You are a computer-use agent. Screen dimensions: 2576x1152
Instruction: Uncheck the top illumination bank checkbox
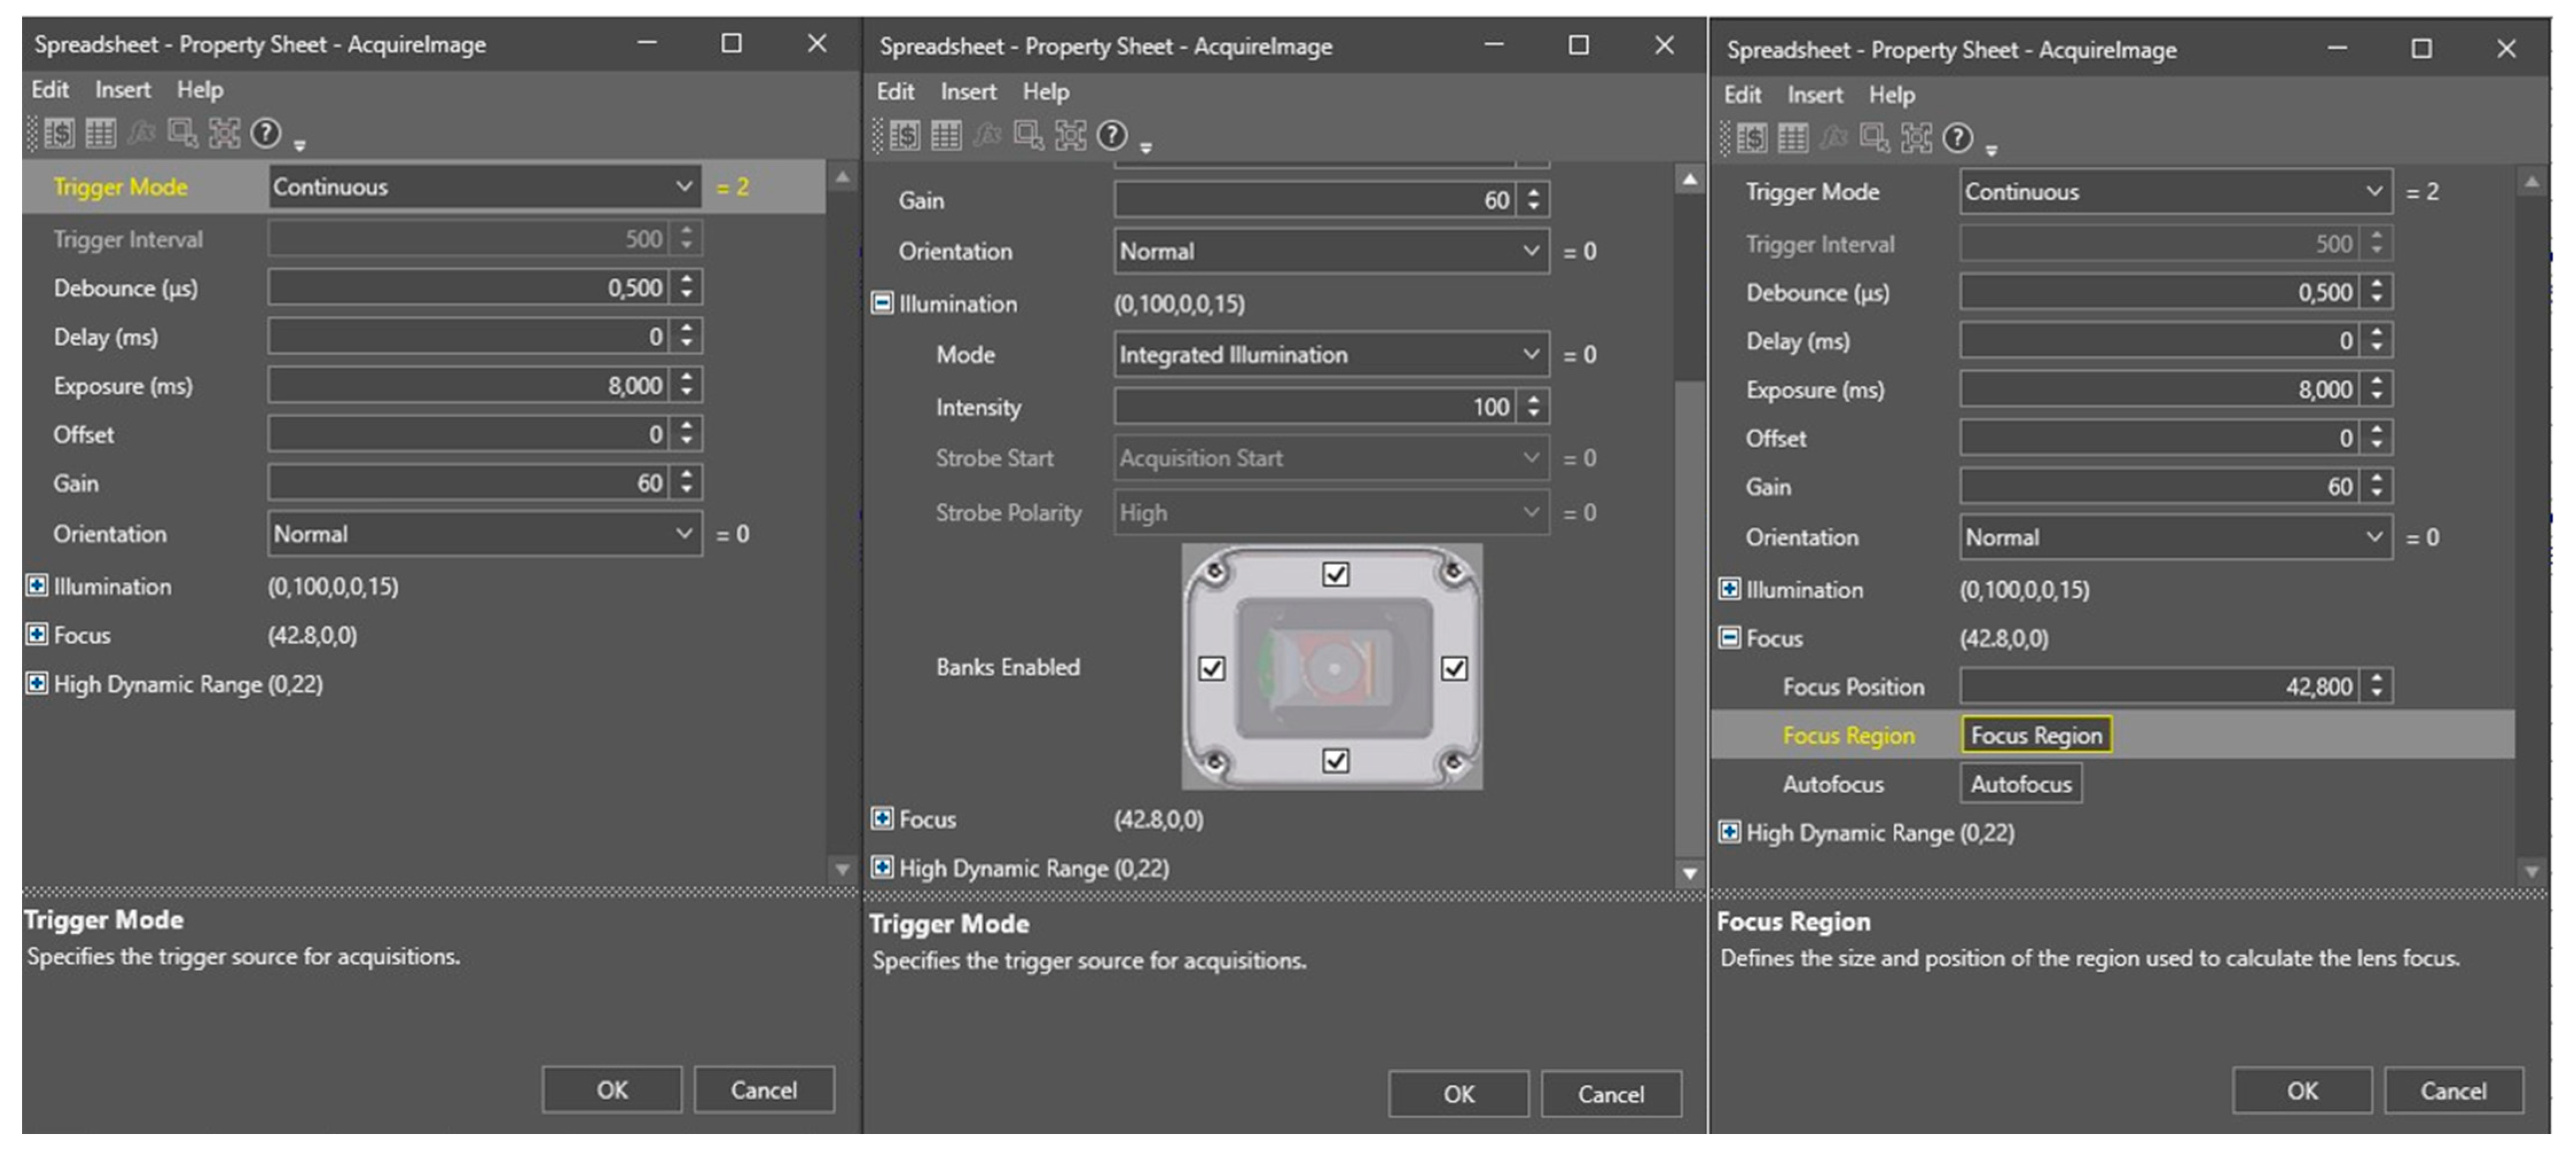(x=1335, y=574)
